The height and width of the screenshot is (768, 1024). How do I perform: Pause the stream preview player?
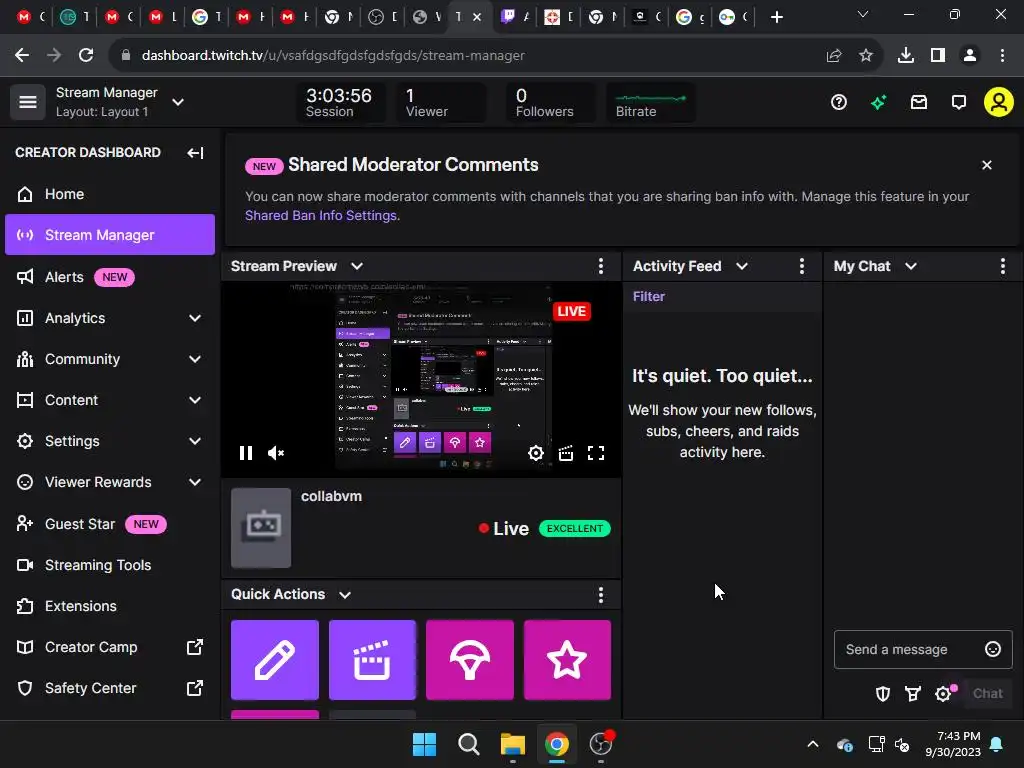[246, 453]
